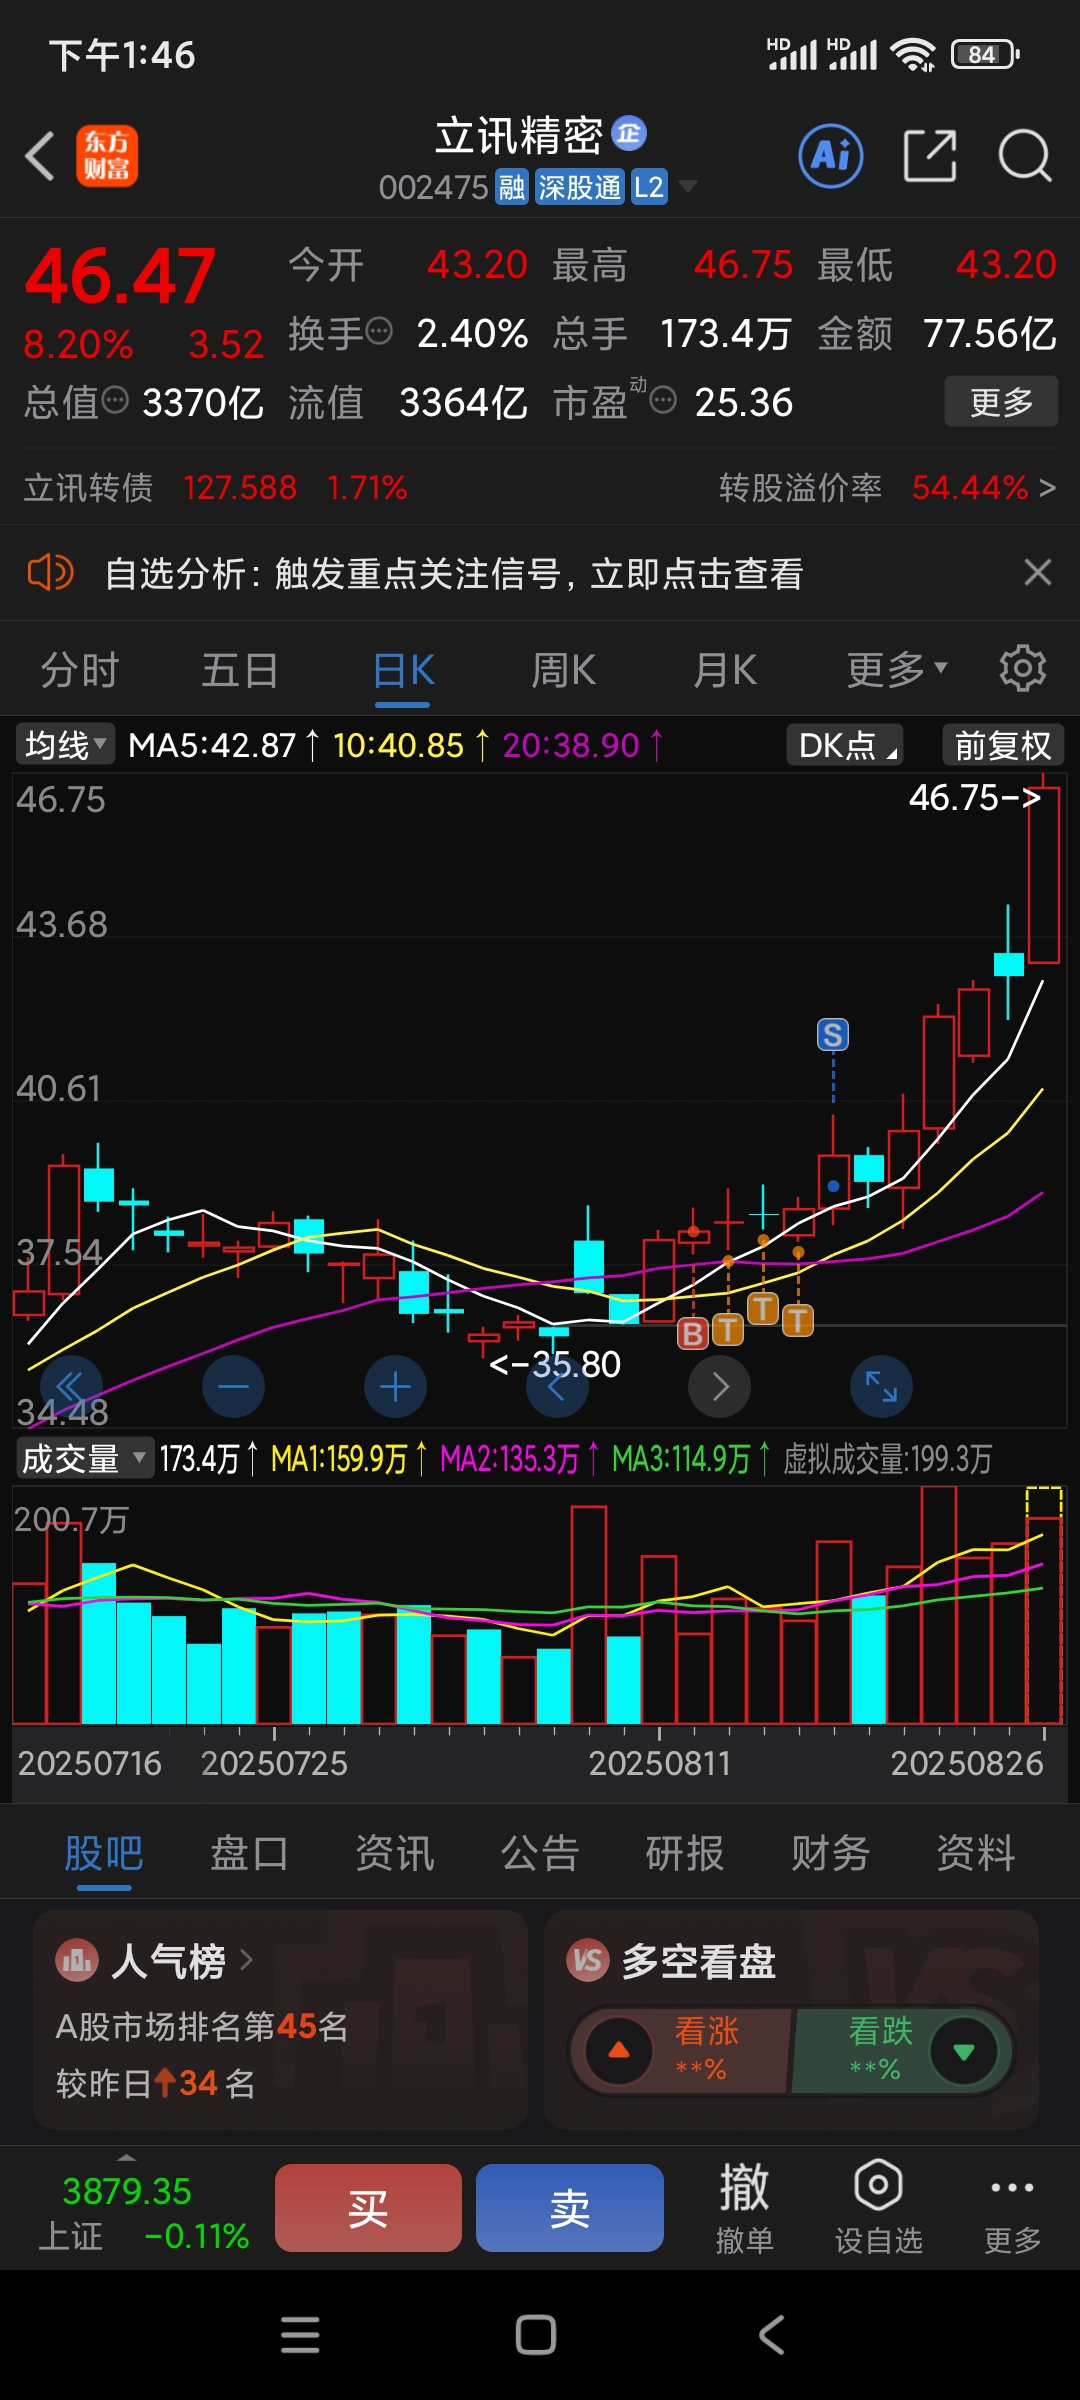Move chart right with right arrow
Image resolution: width=1080 pixels, height=2400 pixels.
(719, 1386)
